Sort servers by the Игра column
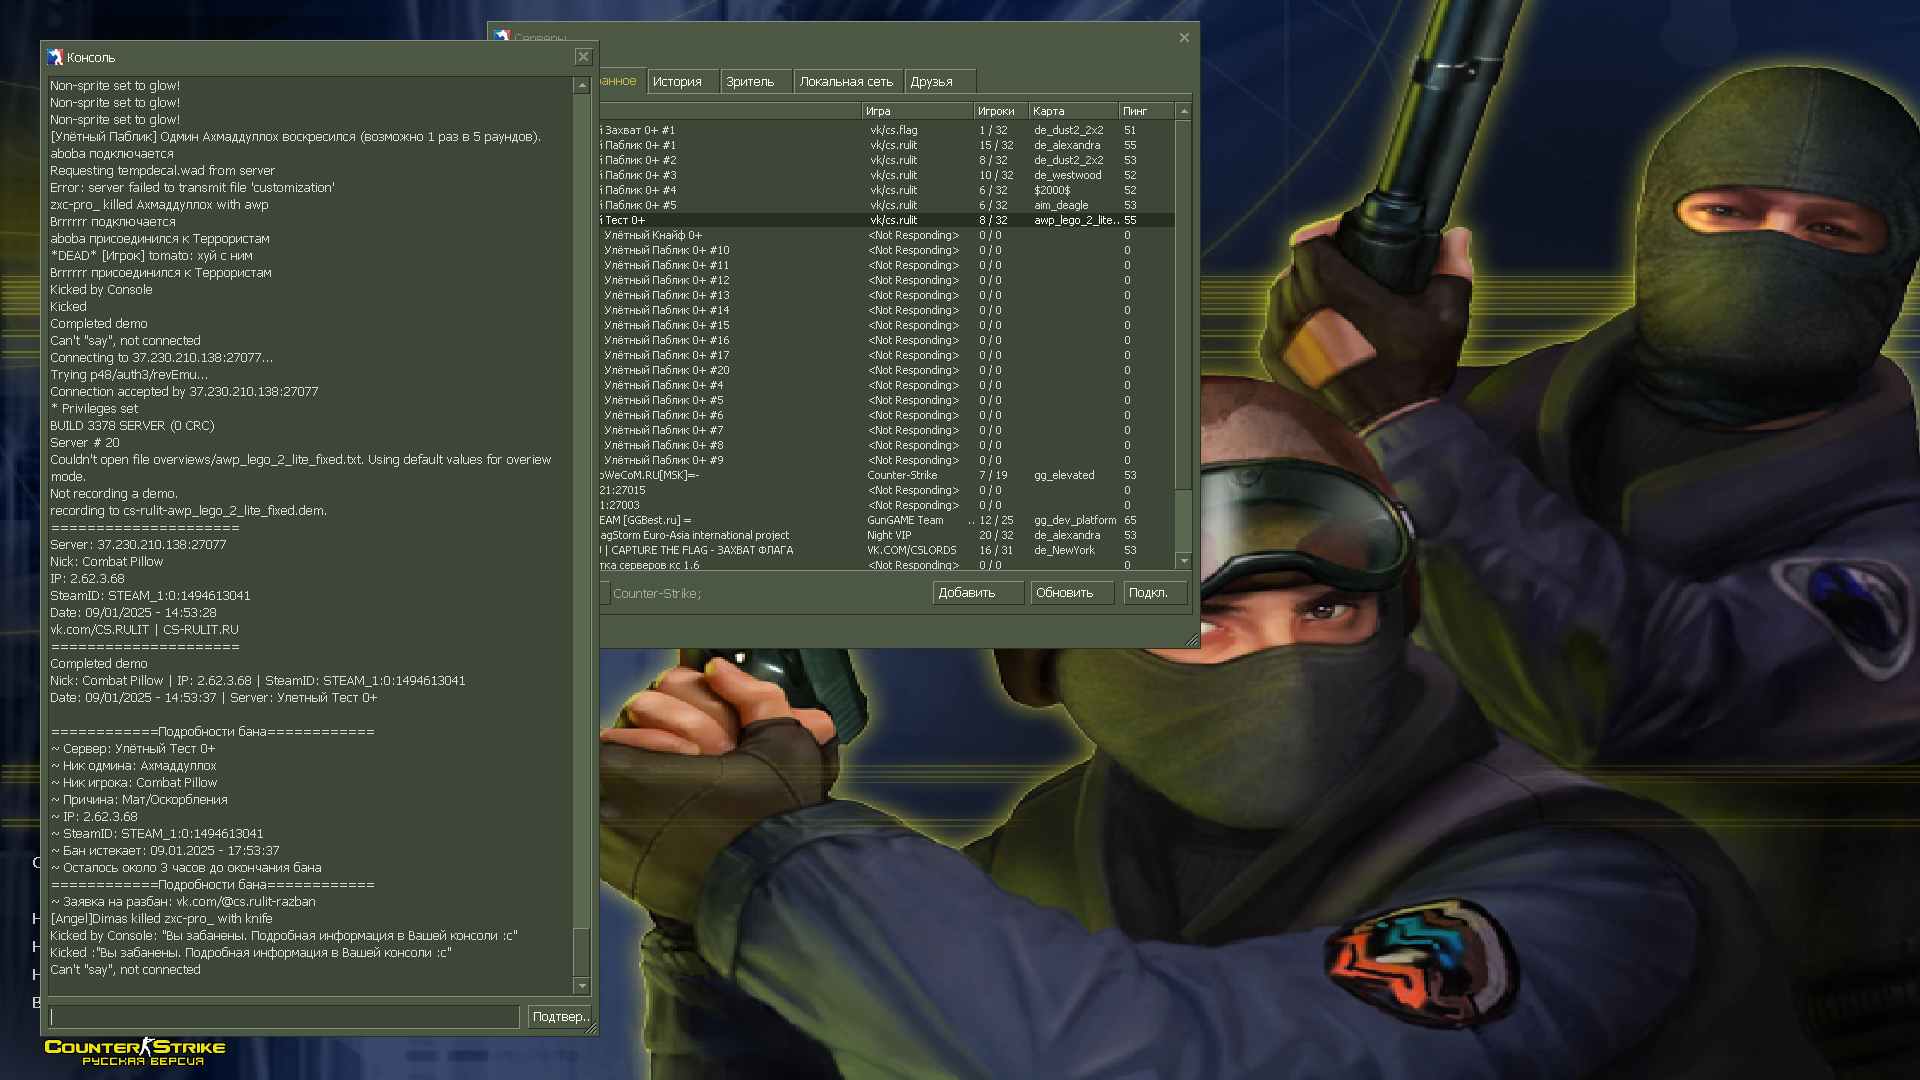Viewport: 1920px width, 1080px height. tap(917, 111)
